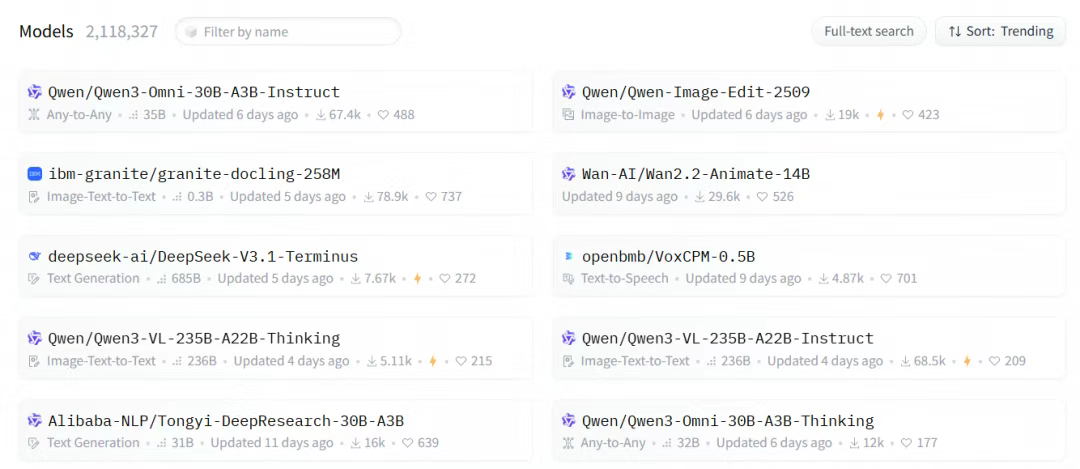Screen dimensions: 1080x469
Task: Open the Alibaba-NLP/Tongyi-DeepResearch-30B-A3B model
Action: point(226,420)
